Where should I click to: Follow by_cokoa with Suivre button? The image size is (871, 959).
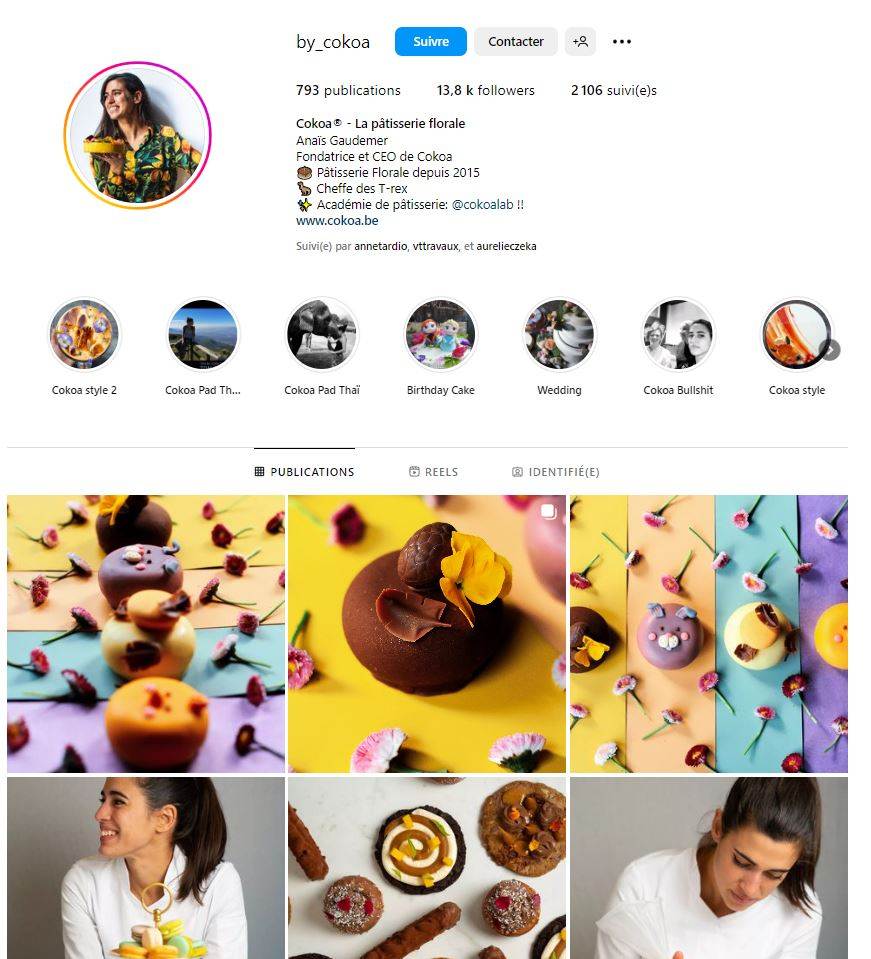[431, 42]
